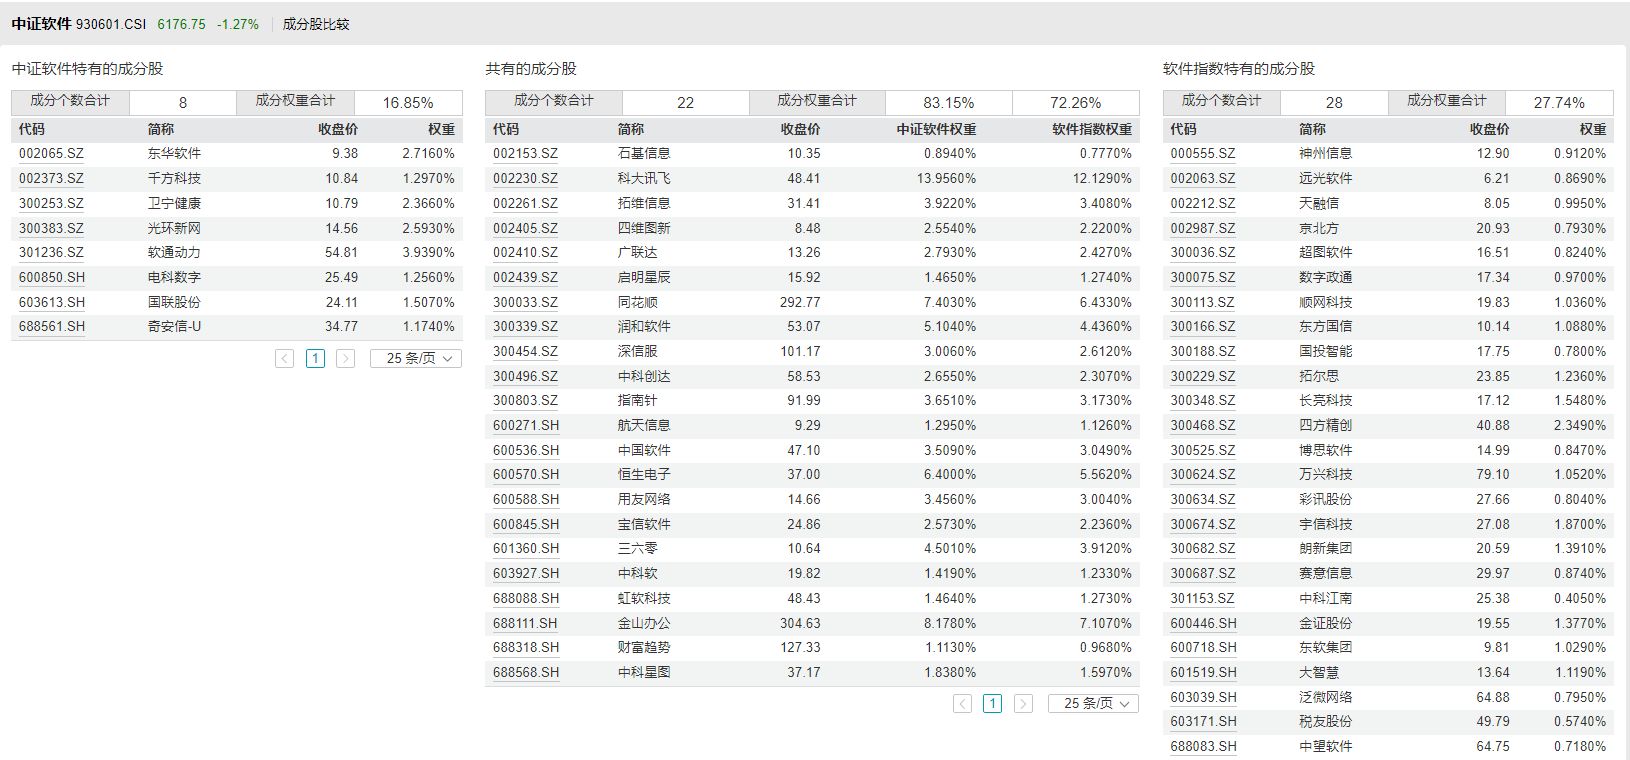Open stock code 603613.SH link

(x=52, y=302)
